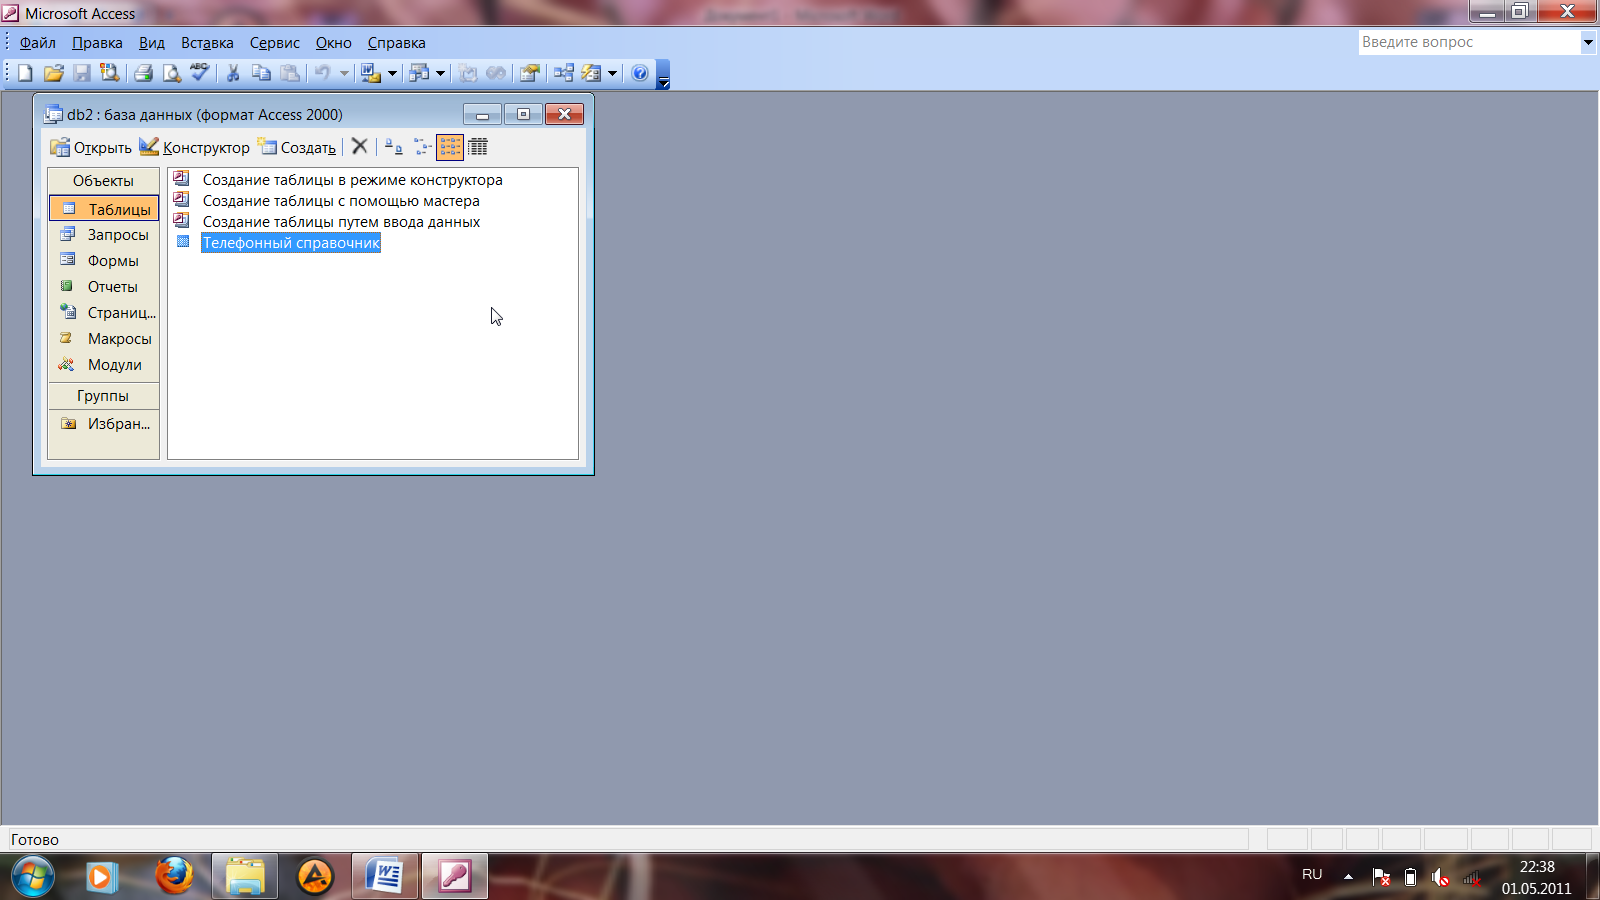Image resolution: width=1600 pixels, height=900 pixels.
Task: Click the Properties toolbar icon
Action: pyautogui.click(x=530, y=73)
